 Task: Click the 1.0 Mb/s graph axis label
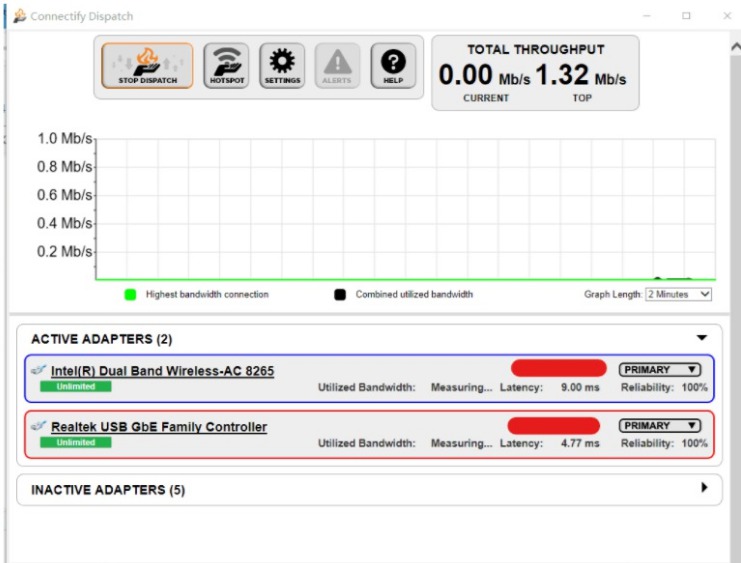point(65,139)
